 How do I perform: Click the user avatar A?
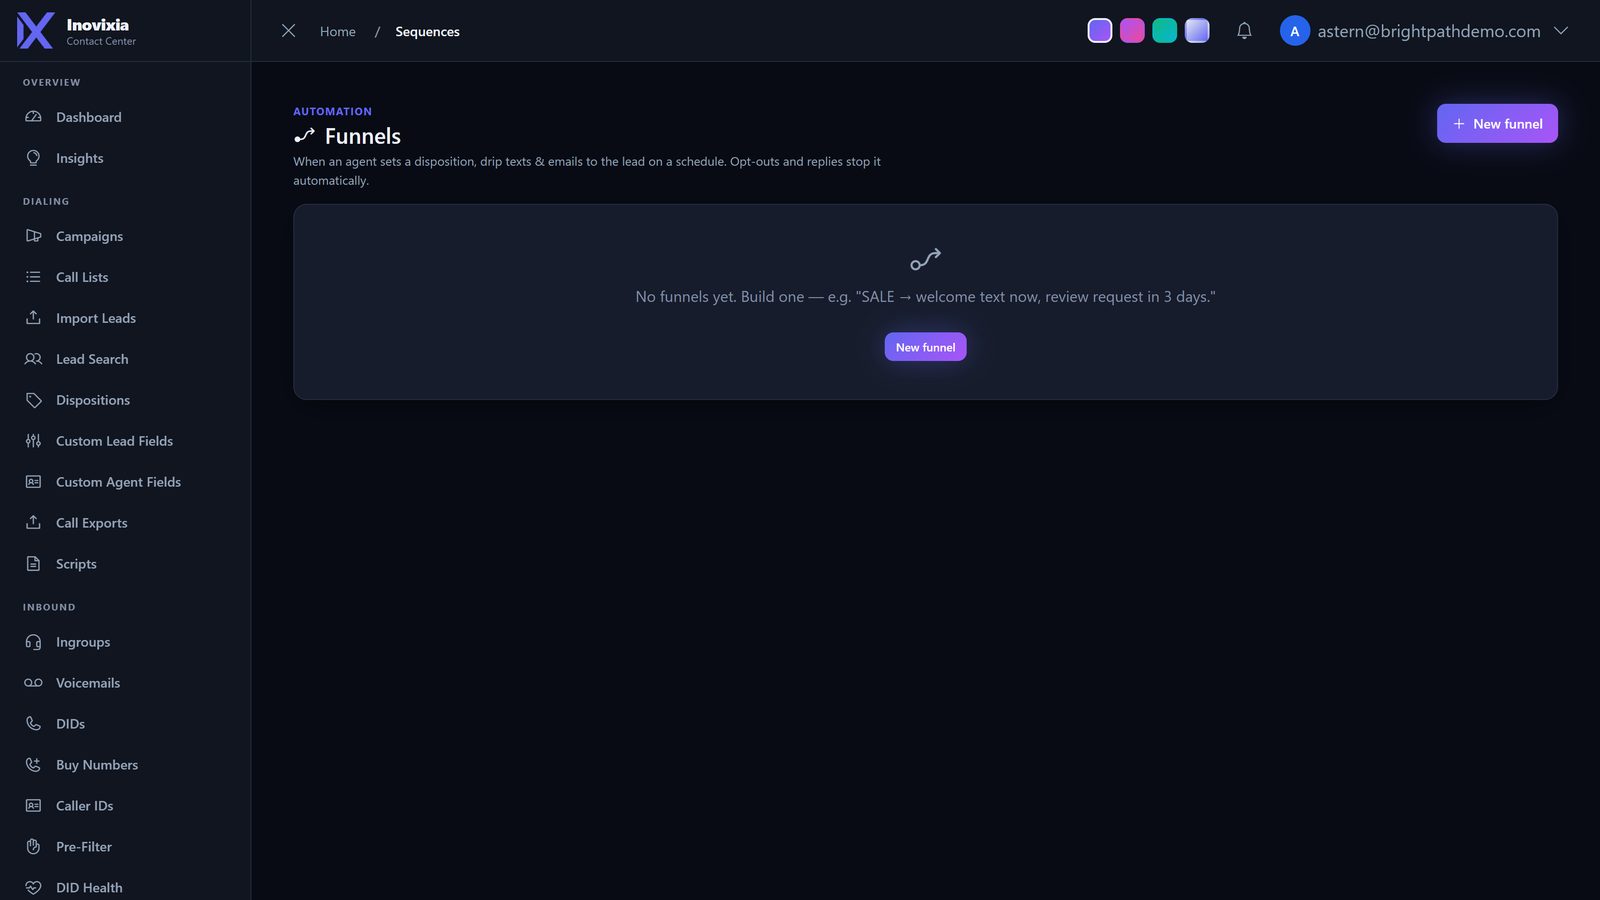[1294, 31]
